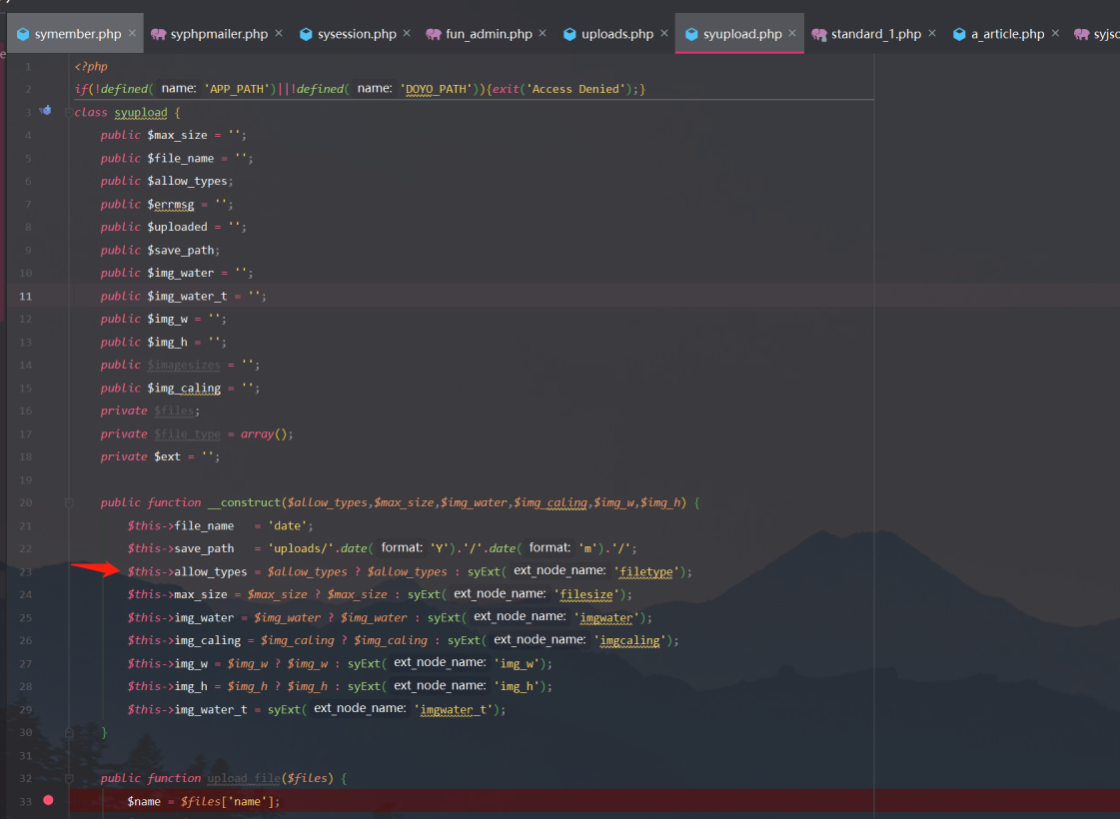Click the 'imgcaling' string on line 26

[x=629, y=640]
